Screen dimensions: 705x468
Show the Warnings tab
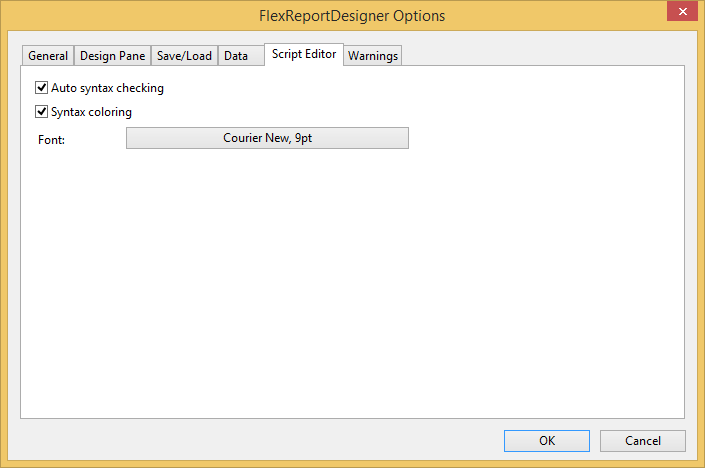click(373, 56)
